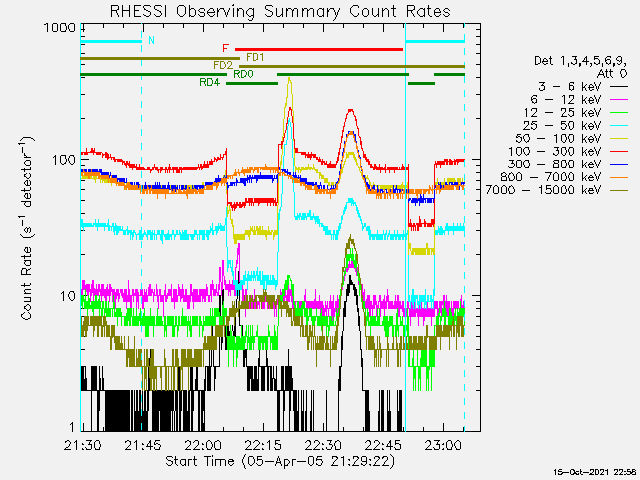Click the '6 - 12 keV' legend label
Viewport: 640px width, 480px height.
(566, 100)
